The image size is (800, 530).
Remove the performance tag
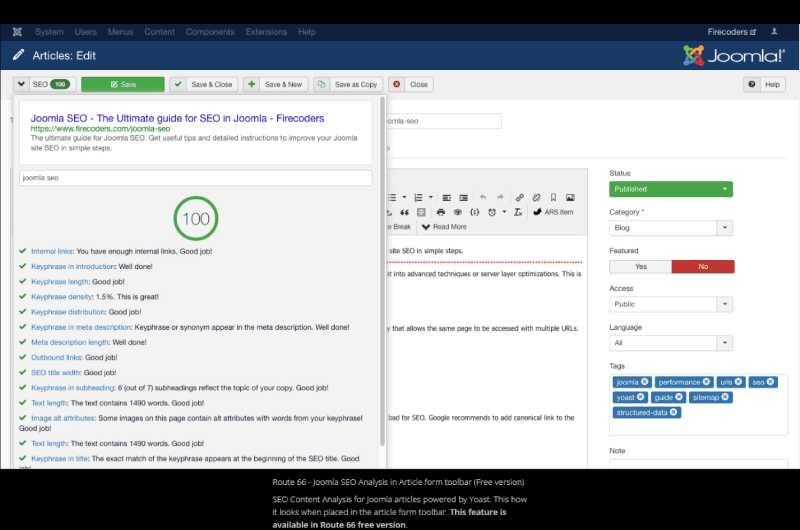pyautogui.click(x=706, y=382)
